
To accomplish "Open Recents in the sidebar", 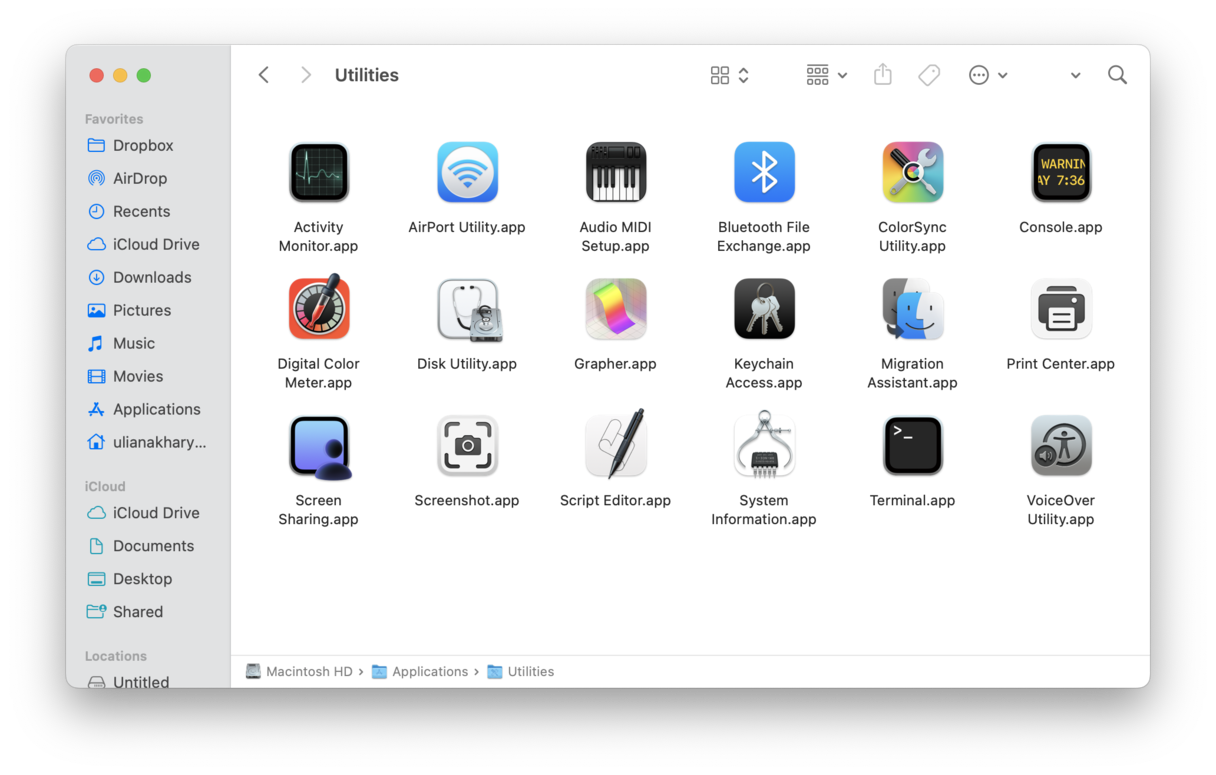I will 128,211.
